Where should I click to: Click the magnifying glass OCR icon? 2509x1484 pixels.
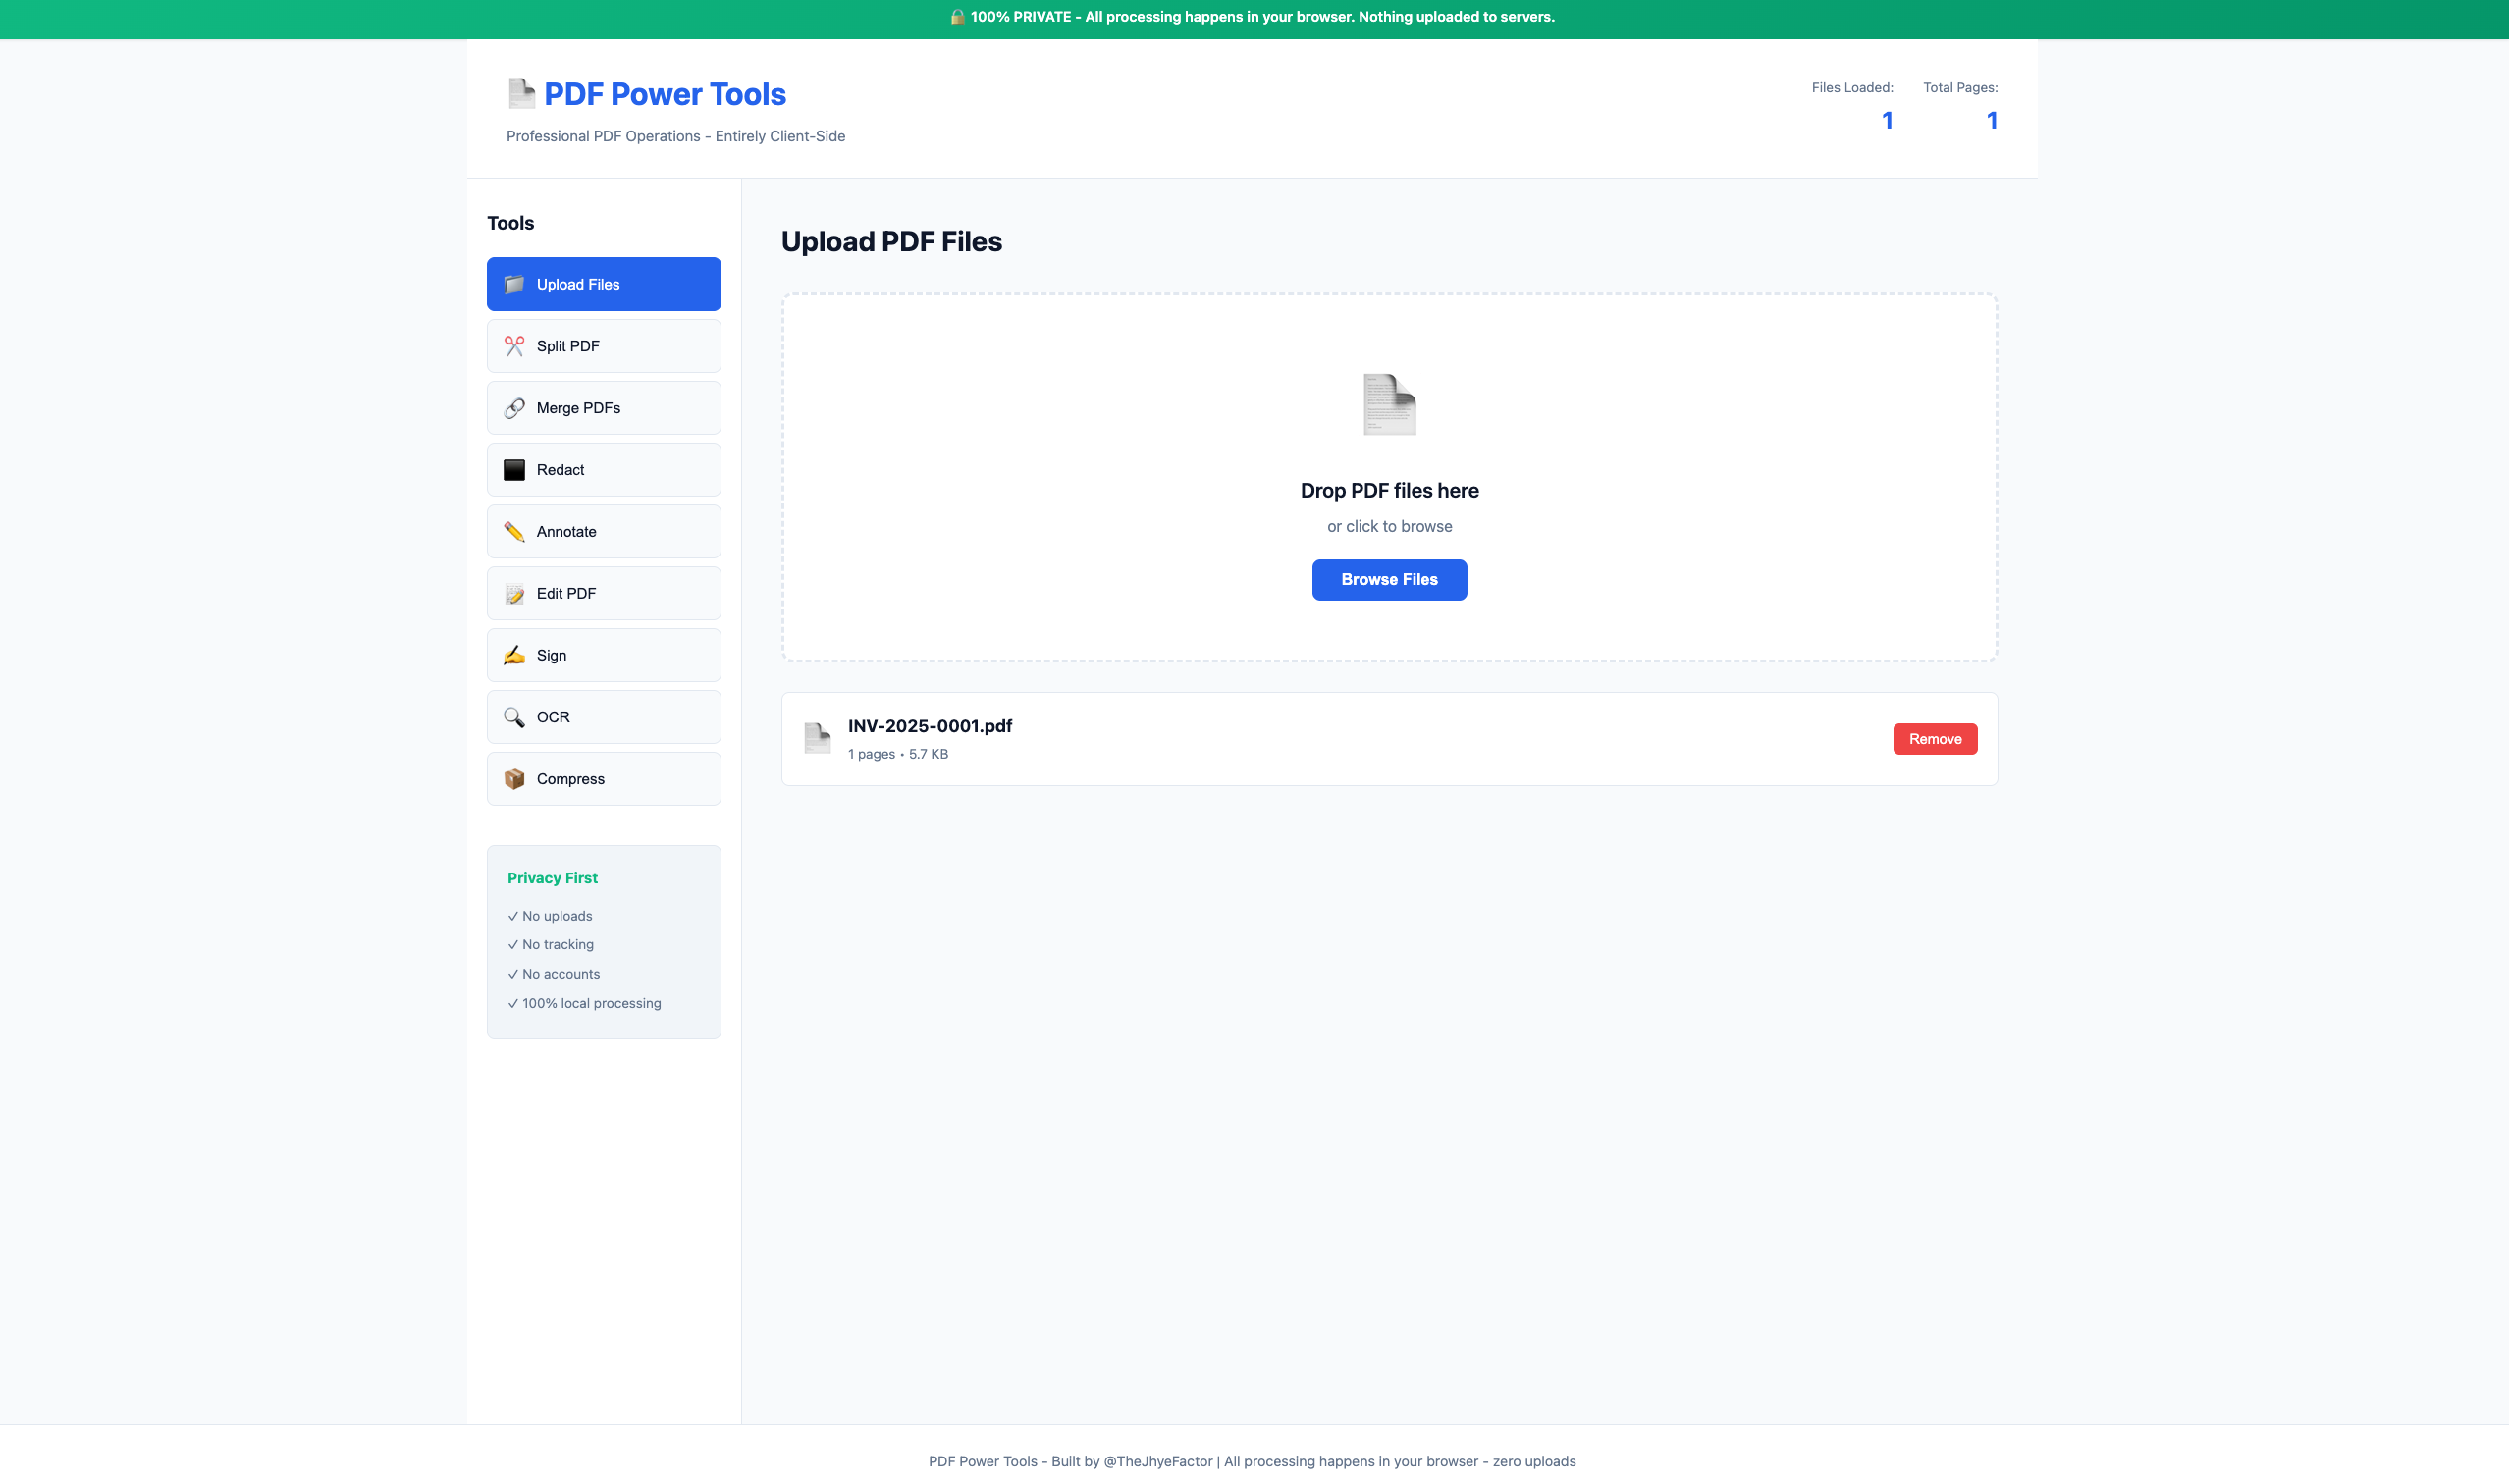(x=514, y=717)
